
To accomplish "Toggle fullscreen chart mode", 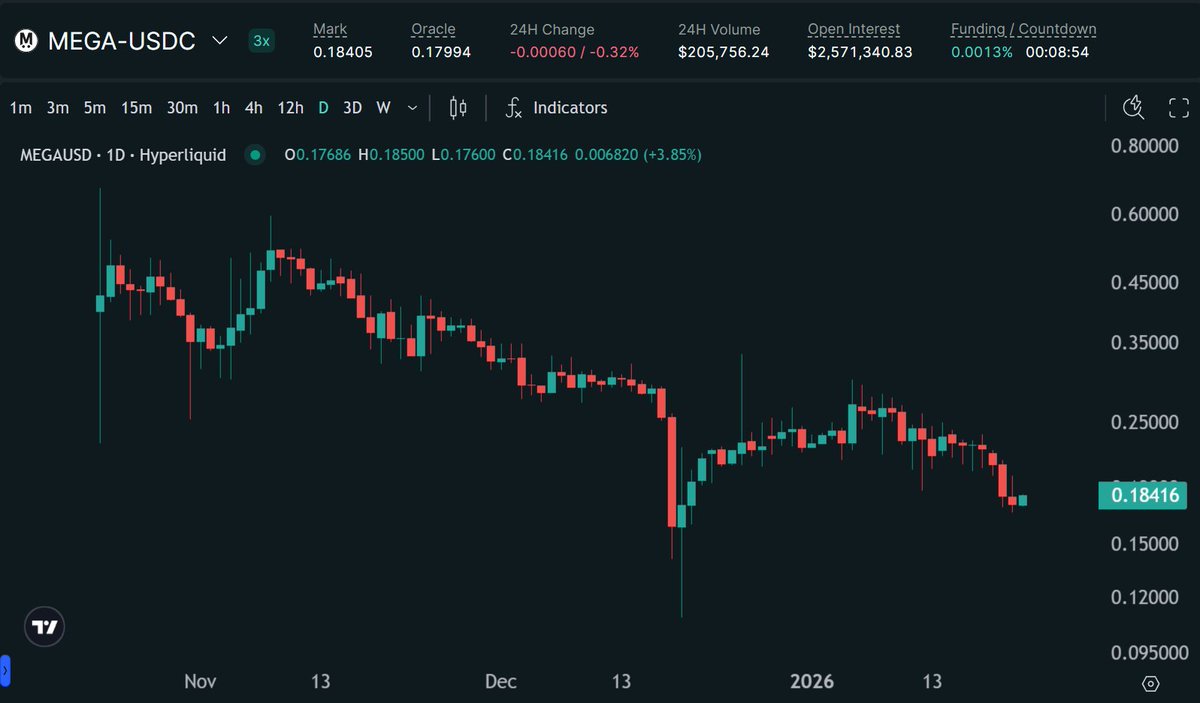I will tap(1179, 108).
